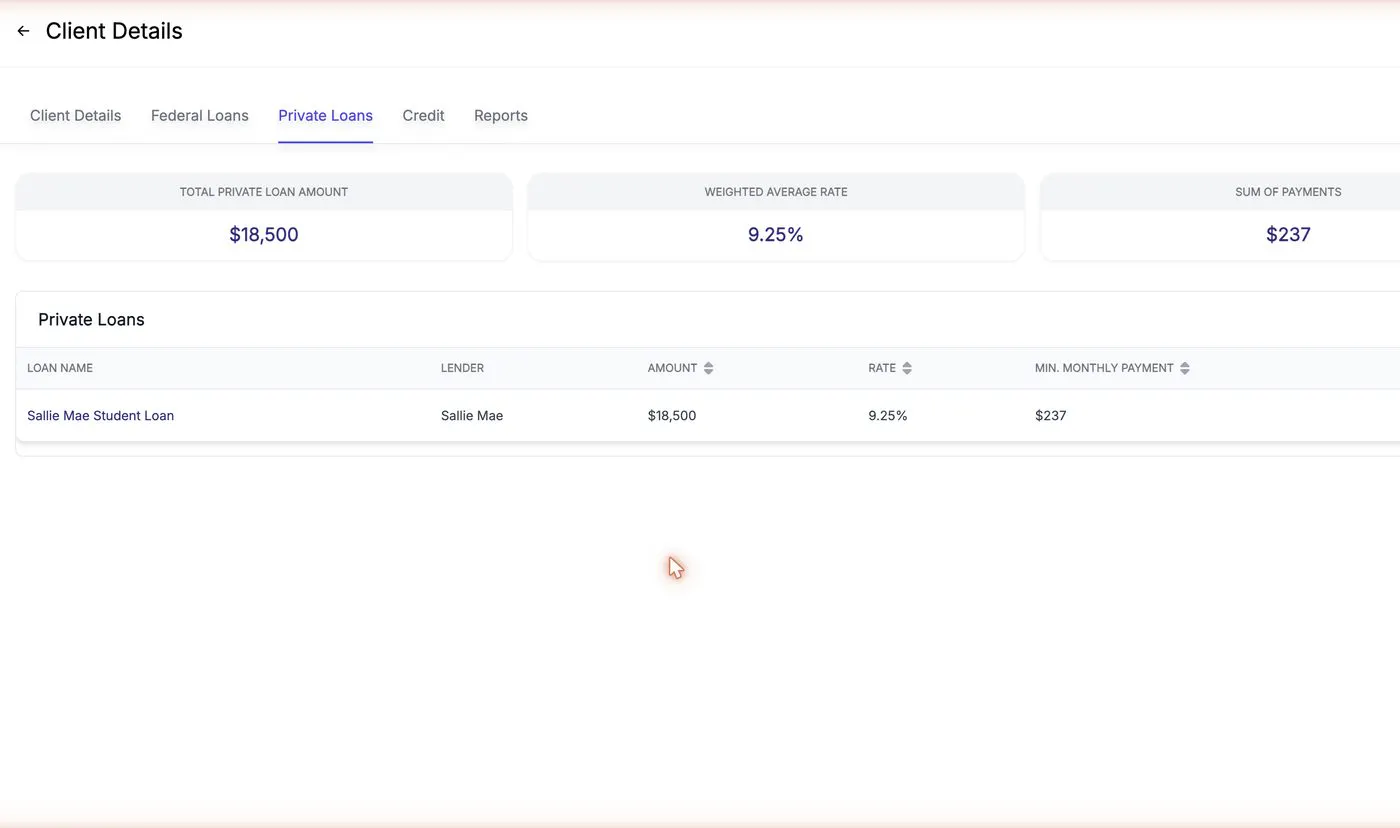
Task: Open the Credit tab
Action: pos(423,115)
